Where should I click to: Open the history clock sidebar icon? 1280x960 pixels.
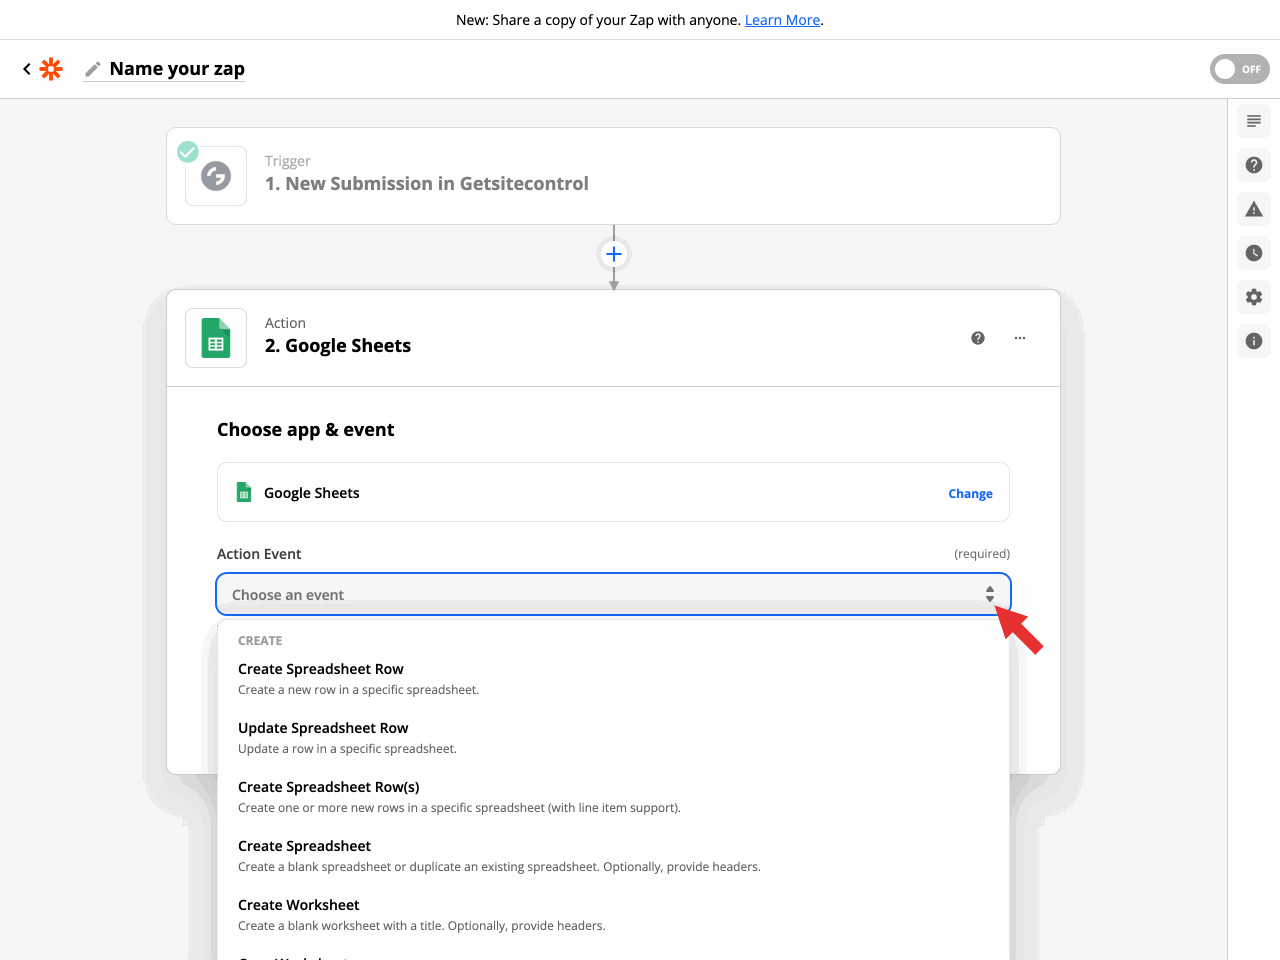point(1253,253)
